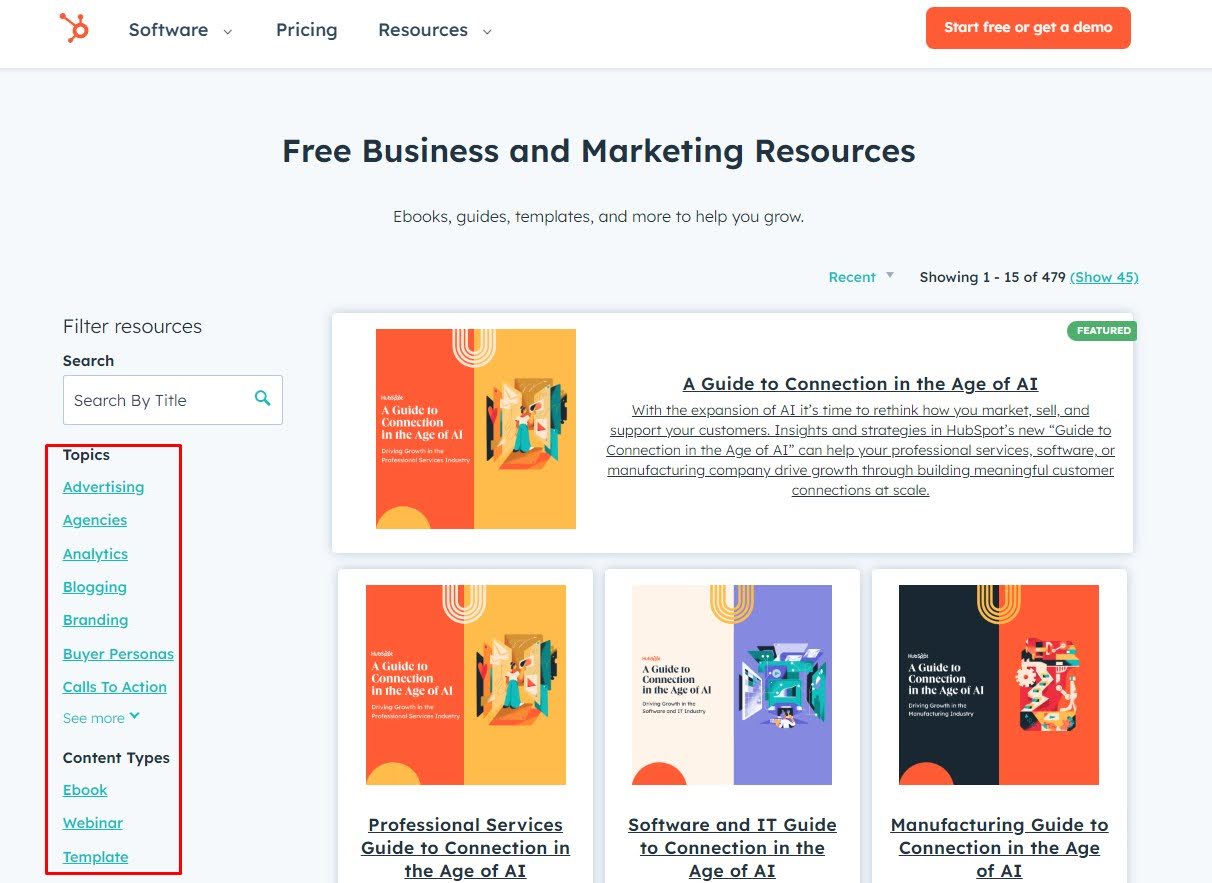Filter resources by Advertising topic
Viewport: 1212px width, 883px height.
click(x=103, y=487)
